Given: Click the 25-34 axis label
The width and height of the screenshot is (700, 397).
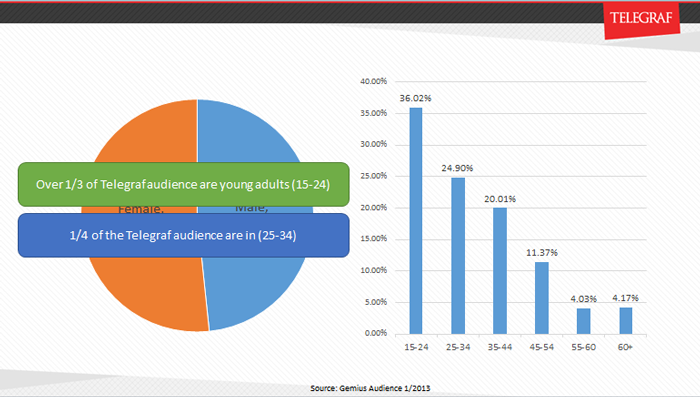Looking at the screenshot, I should pyautogui.click(x=458, y=347).
